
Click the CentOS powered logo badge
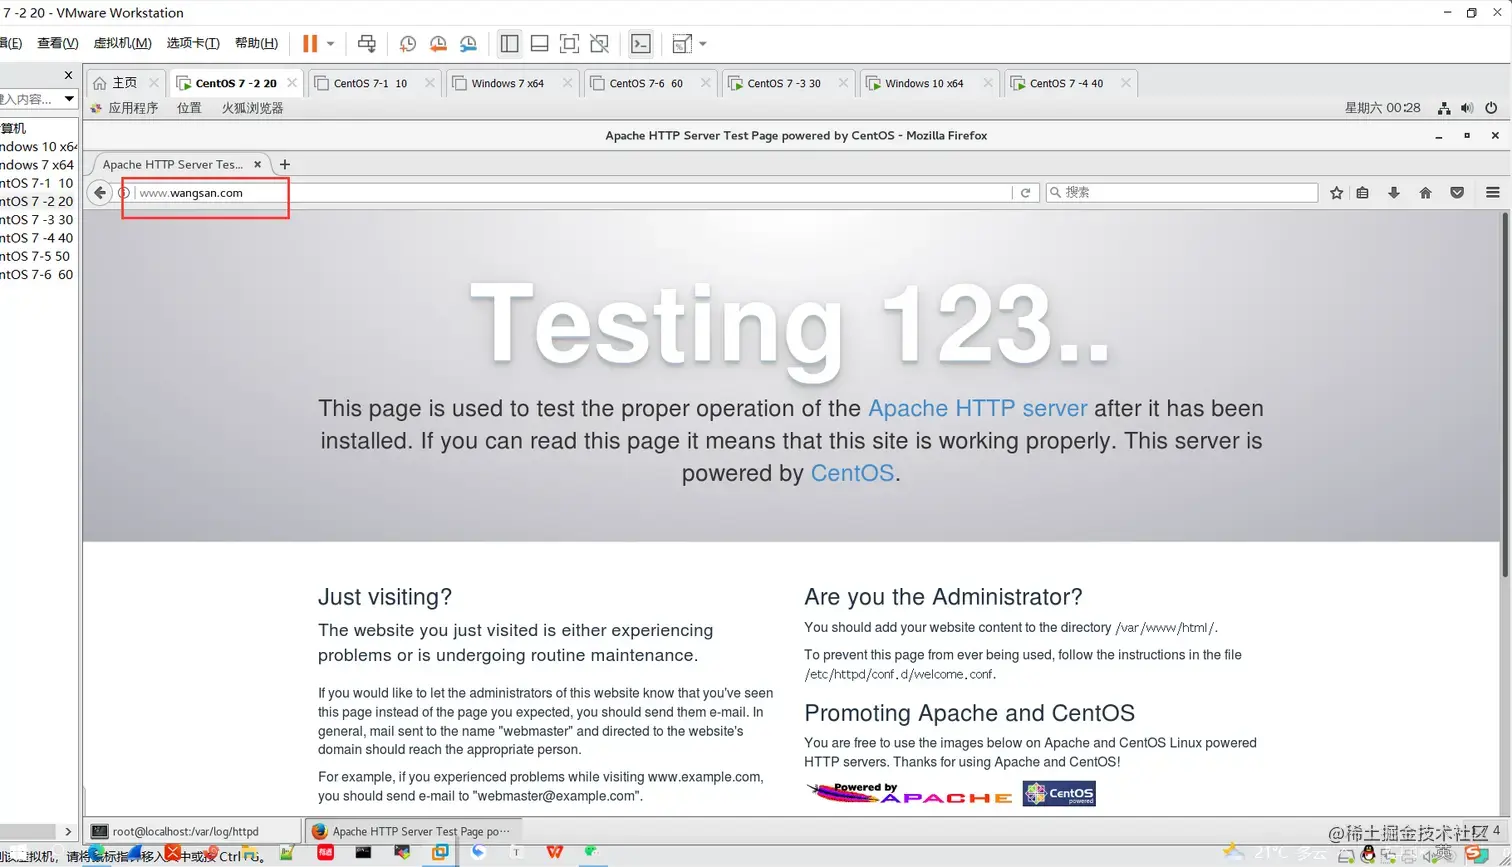(x=1059, y=794)
